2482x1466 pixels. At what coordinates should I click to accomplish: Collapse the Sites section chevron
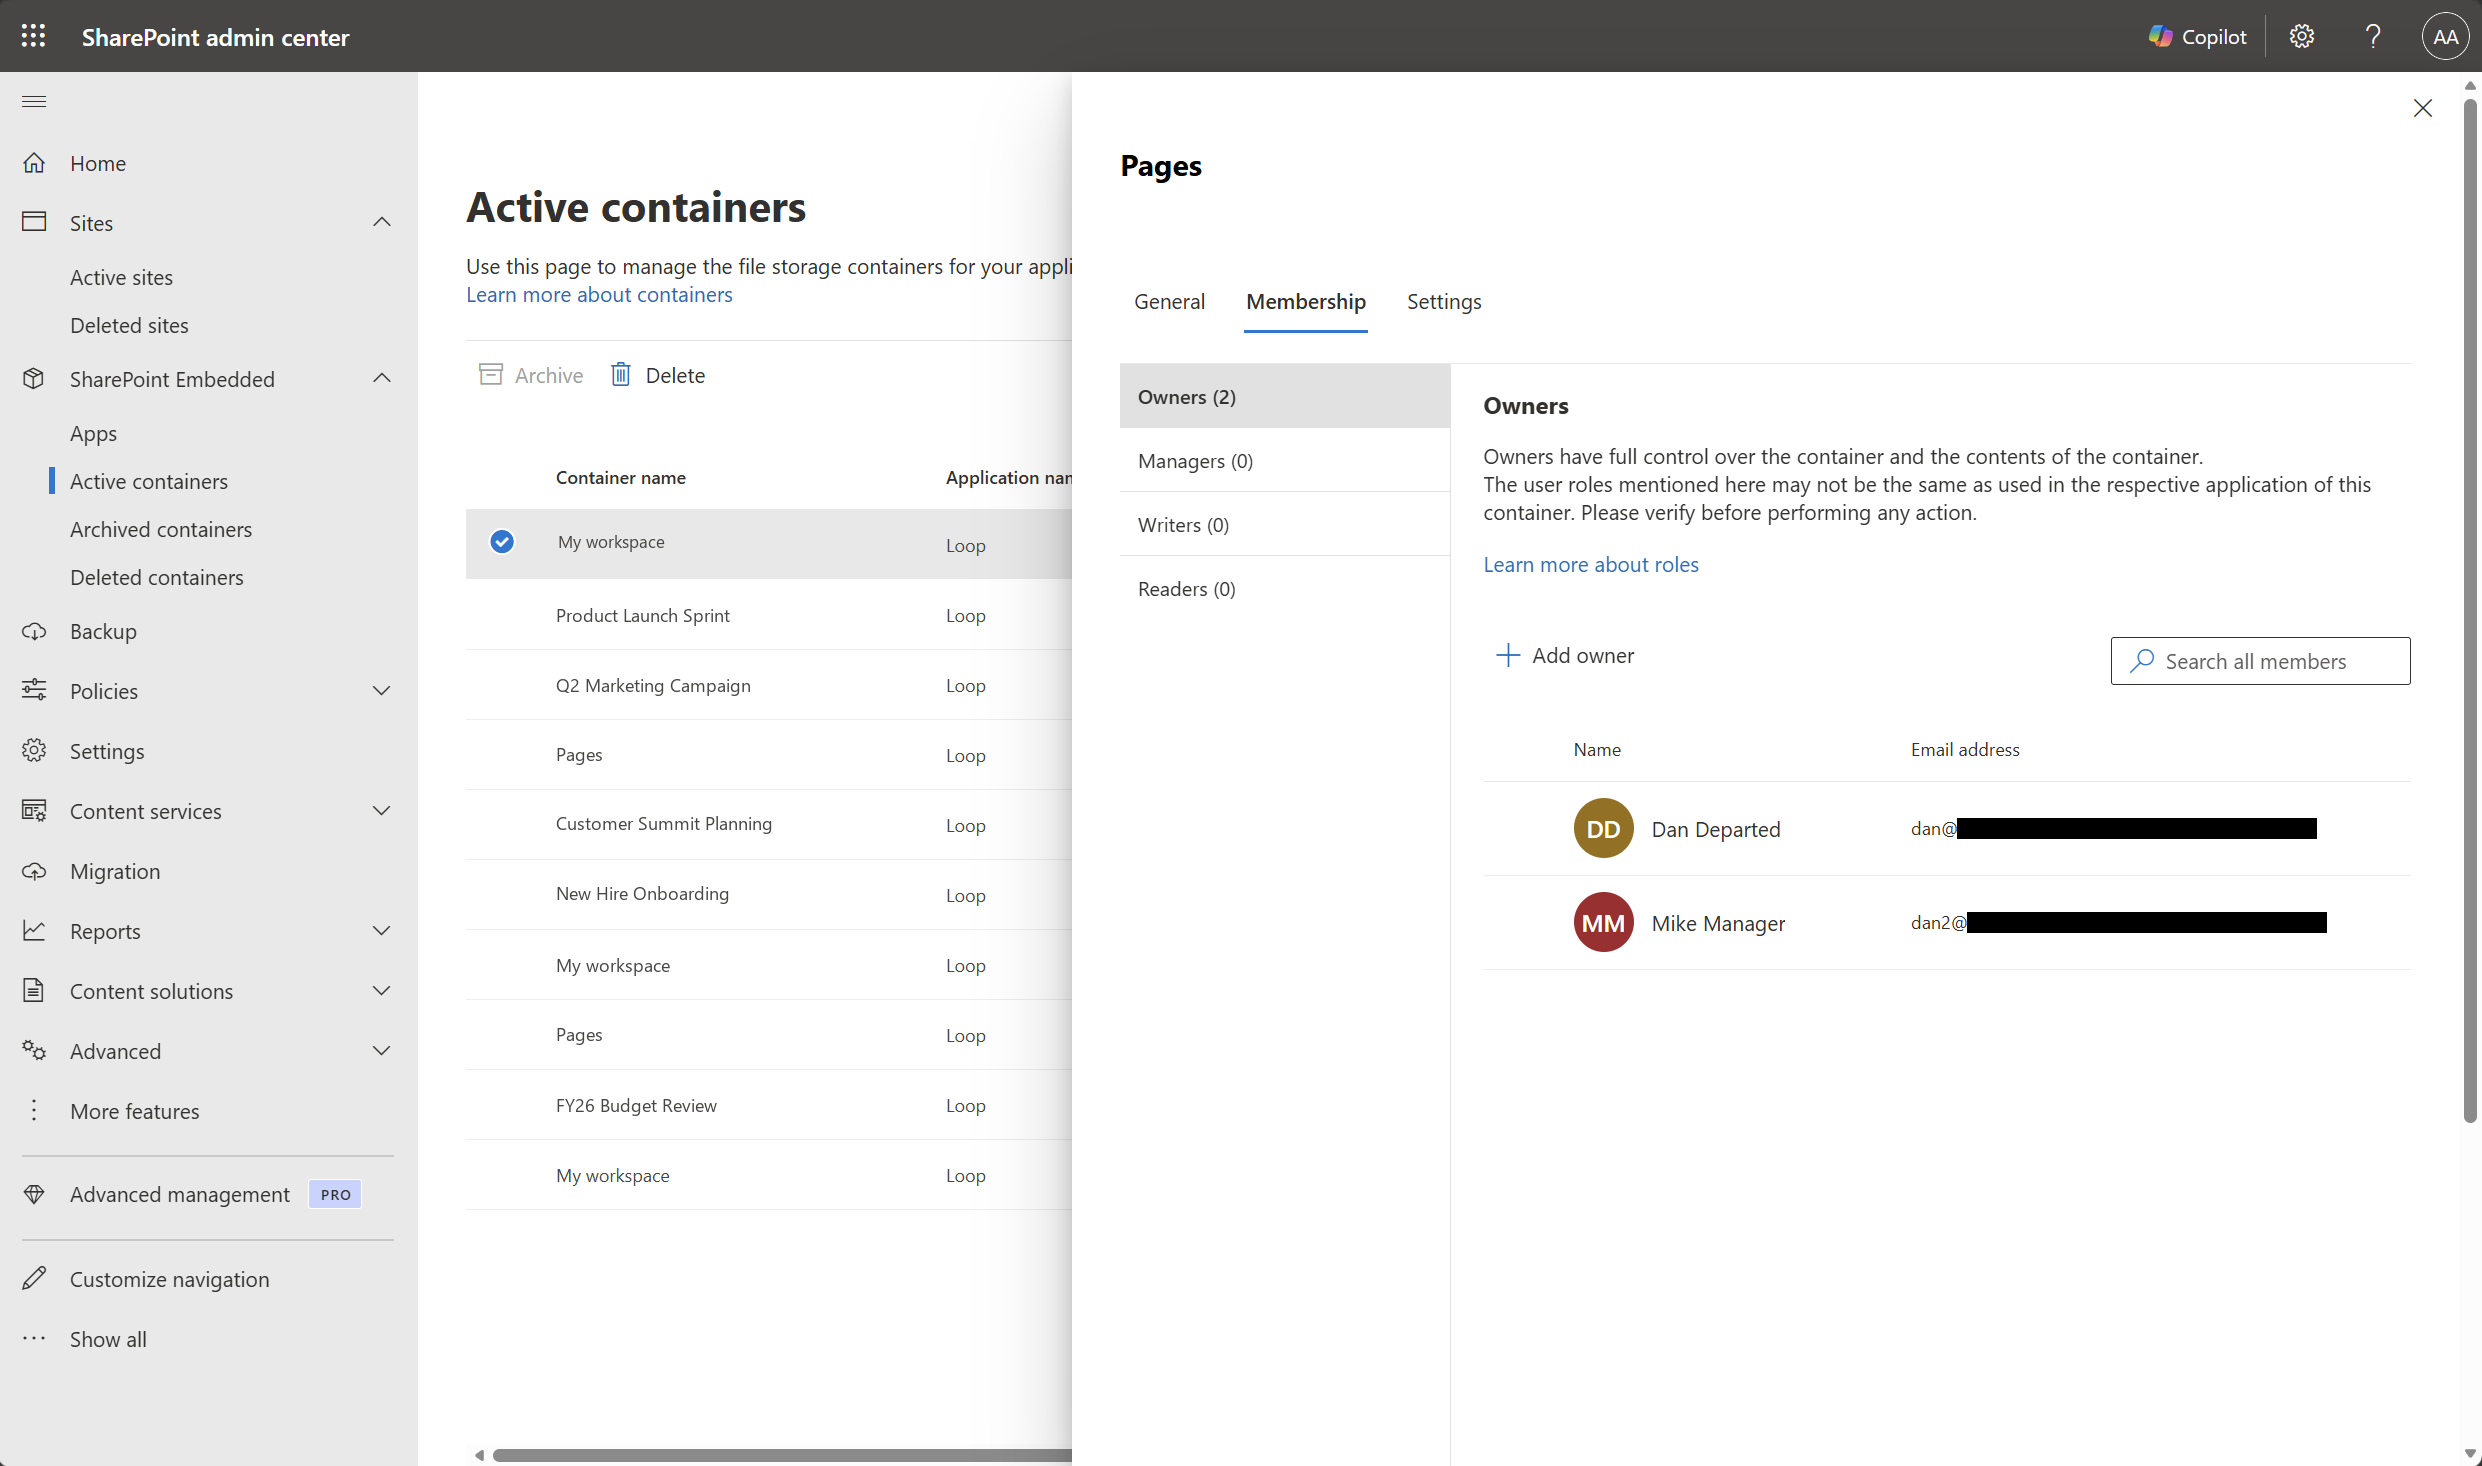(x=382, y=222)
